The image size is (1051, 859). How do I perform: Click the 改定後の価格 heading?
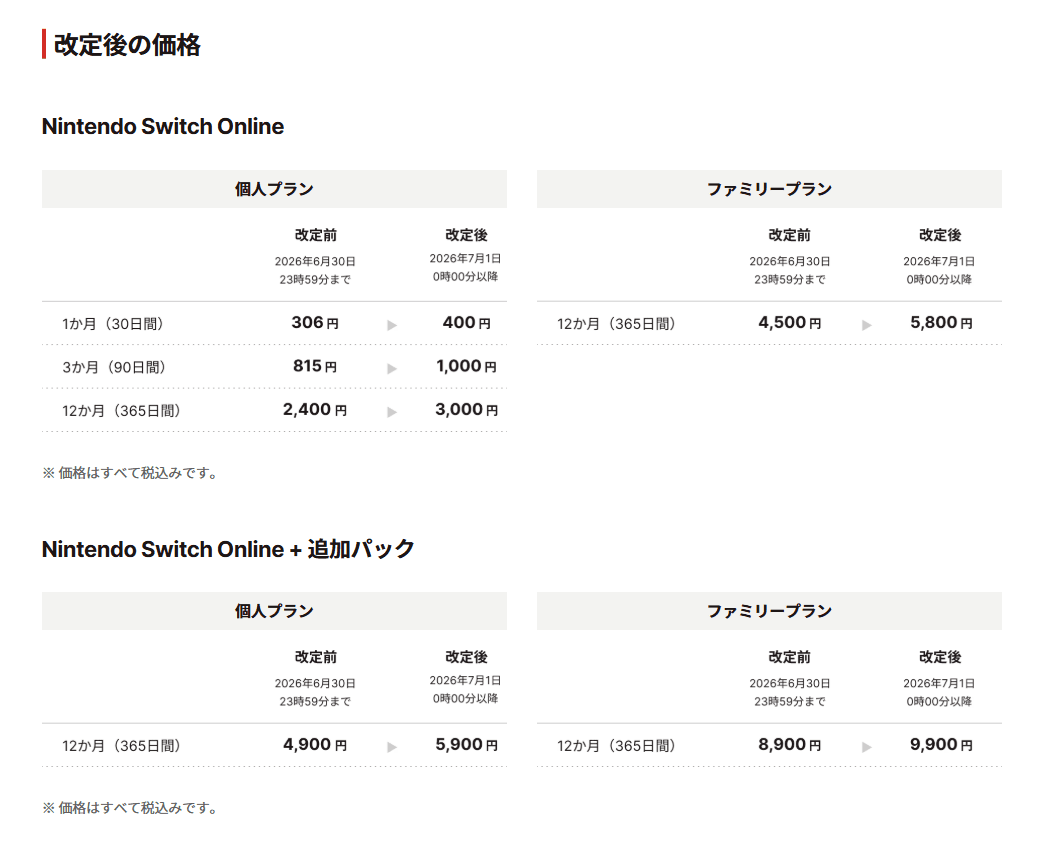tap(127, 45)
